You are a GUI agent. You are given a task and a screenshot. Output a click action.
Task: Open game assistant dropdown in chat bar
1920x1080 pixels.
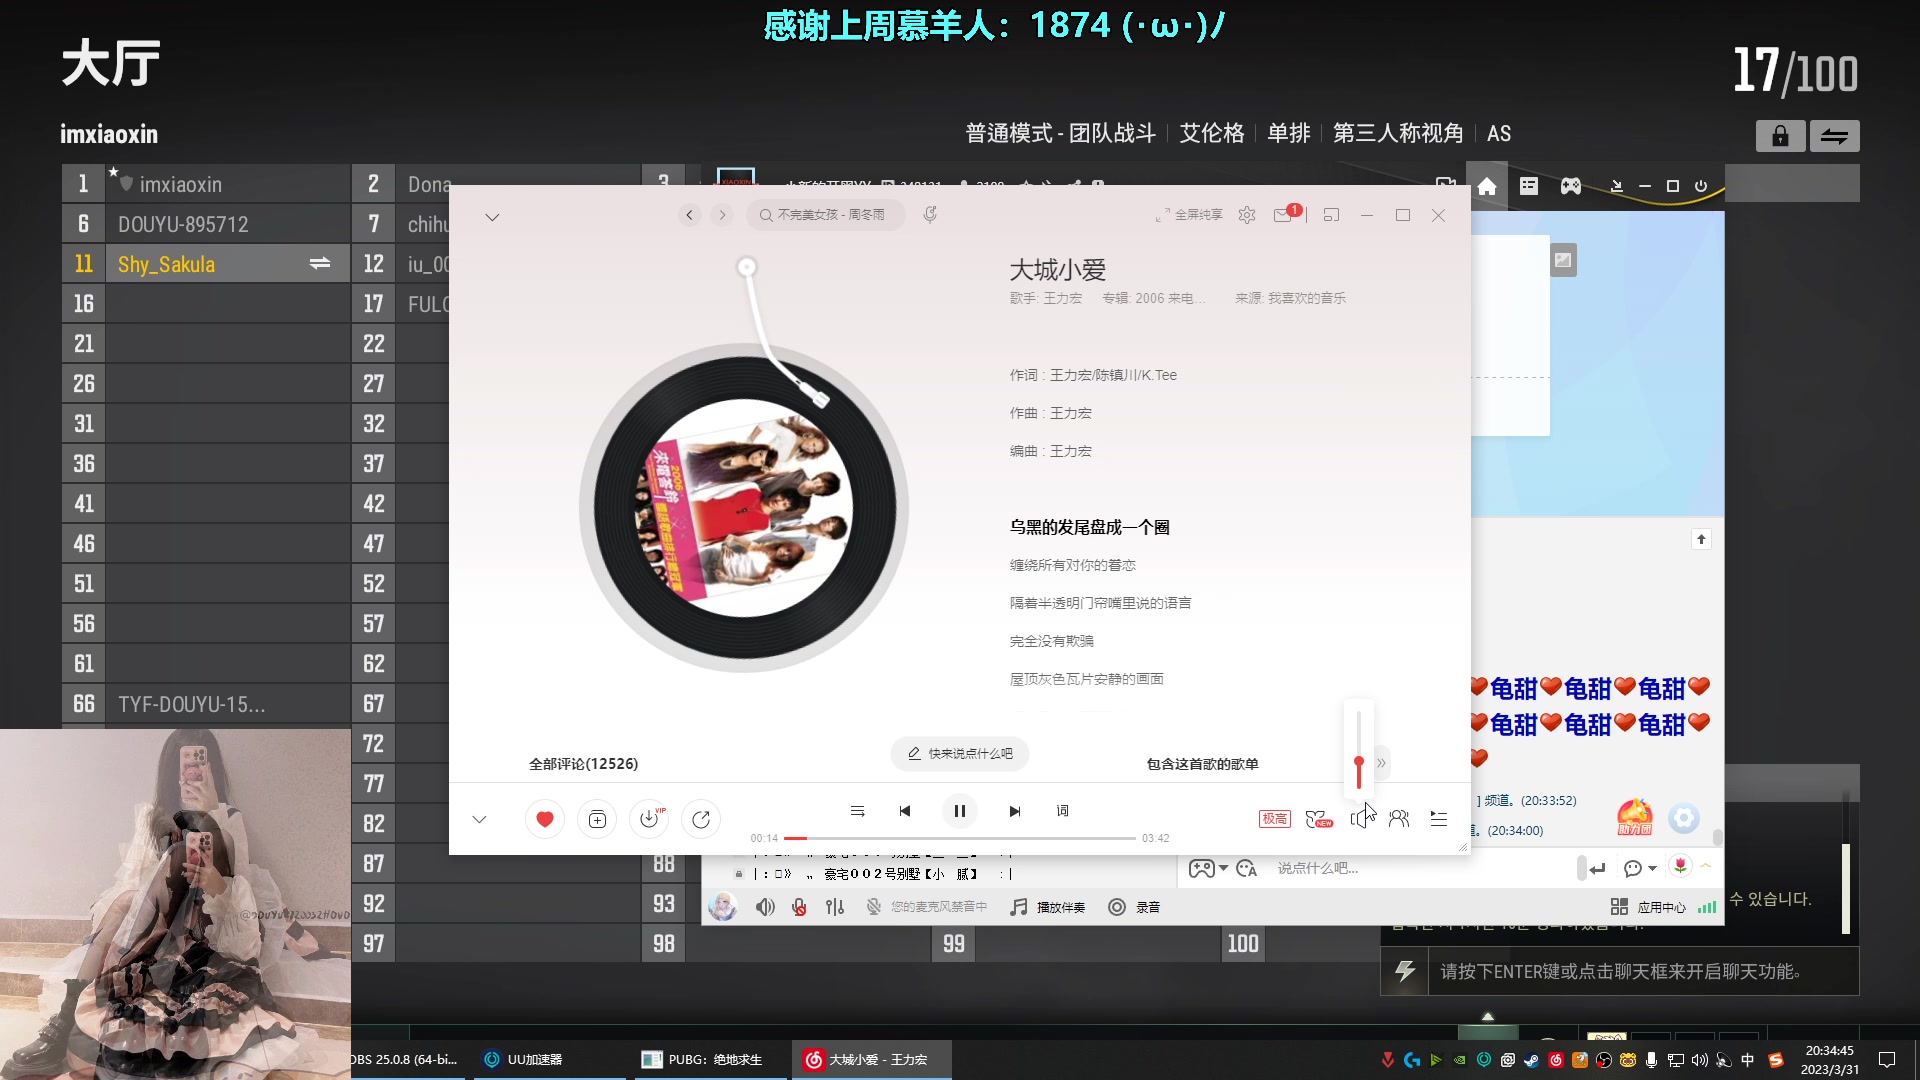point(1208,868)
